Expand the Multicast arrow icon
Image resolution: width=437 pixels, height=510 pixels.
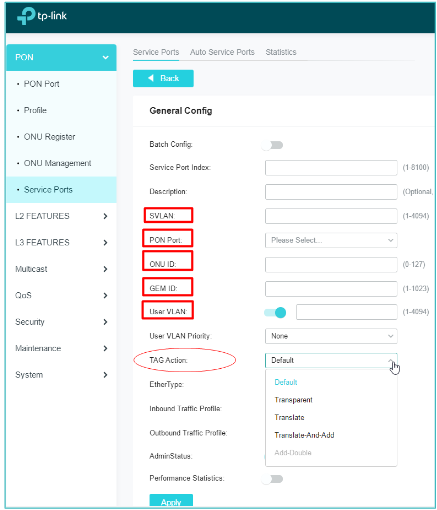coord(105,269)
